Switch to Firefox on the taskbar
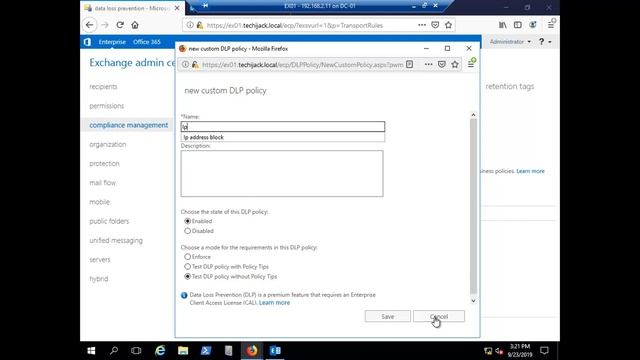The image size is (640, 360). tap(252, 351)
